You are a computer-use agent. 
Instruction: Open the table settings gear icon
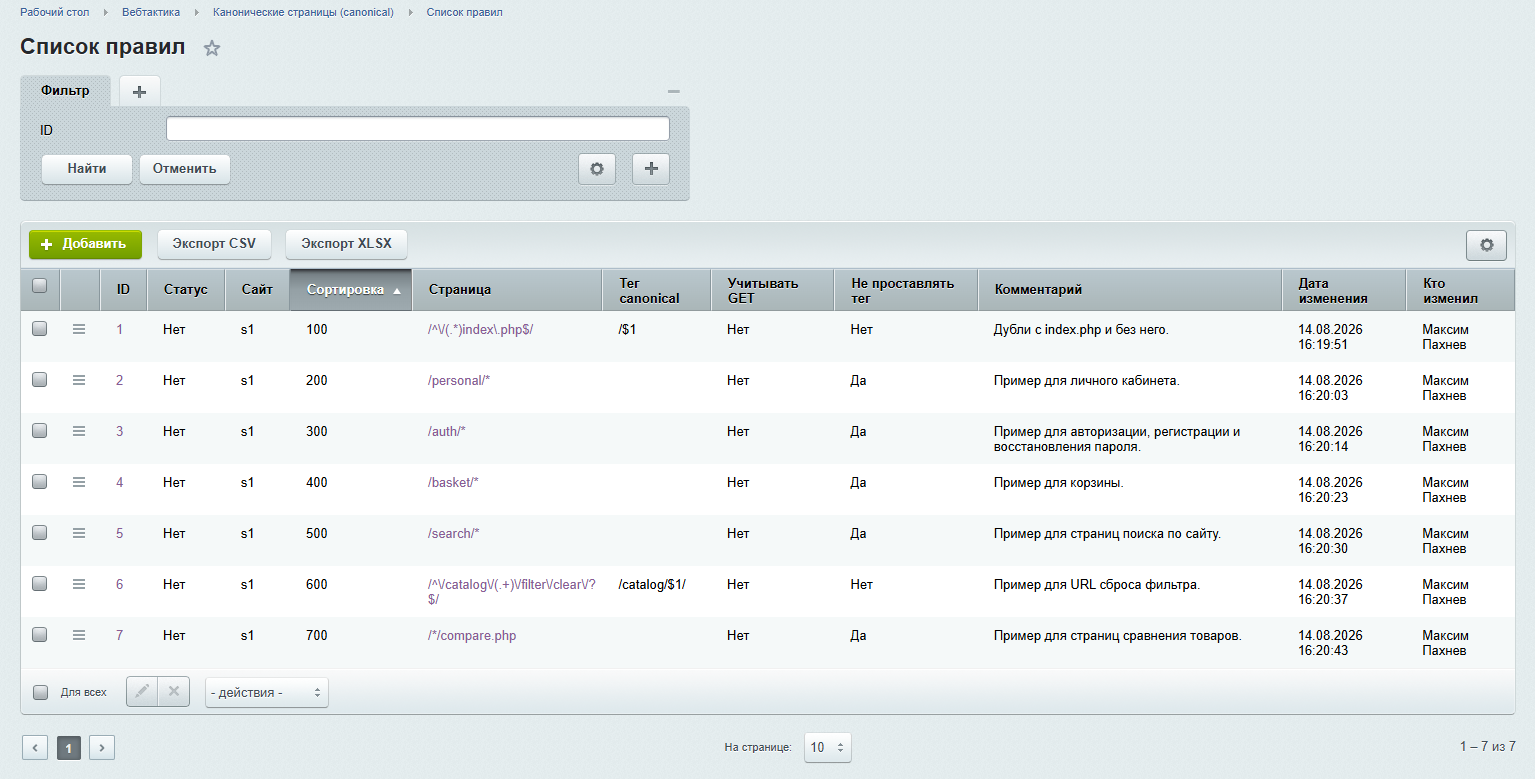coord(1486,245)
